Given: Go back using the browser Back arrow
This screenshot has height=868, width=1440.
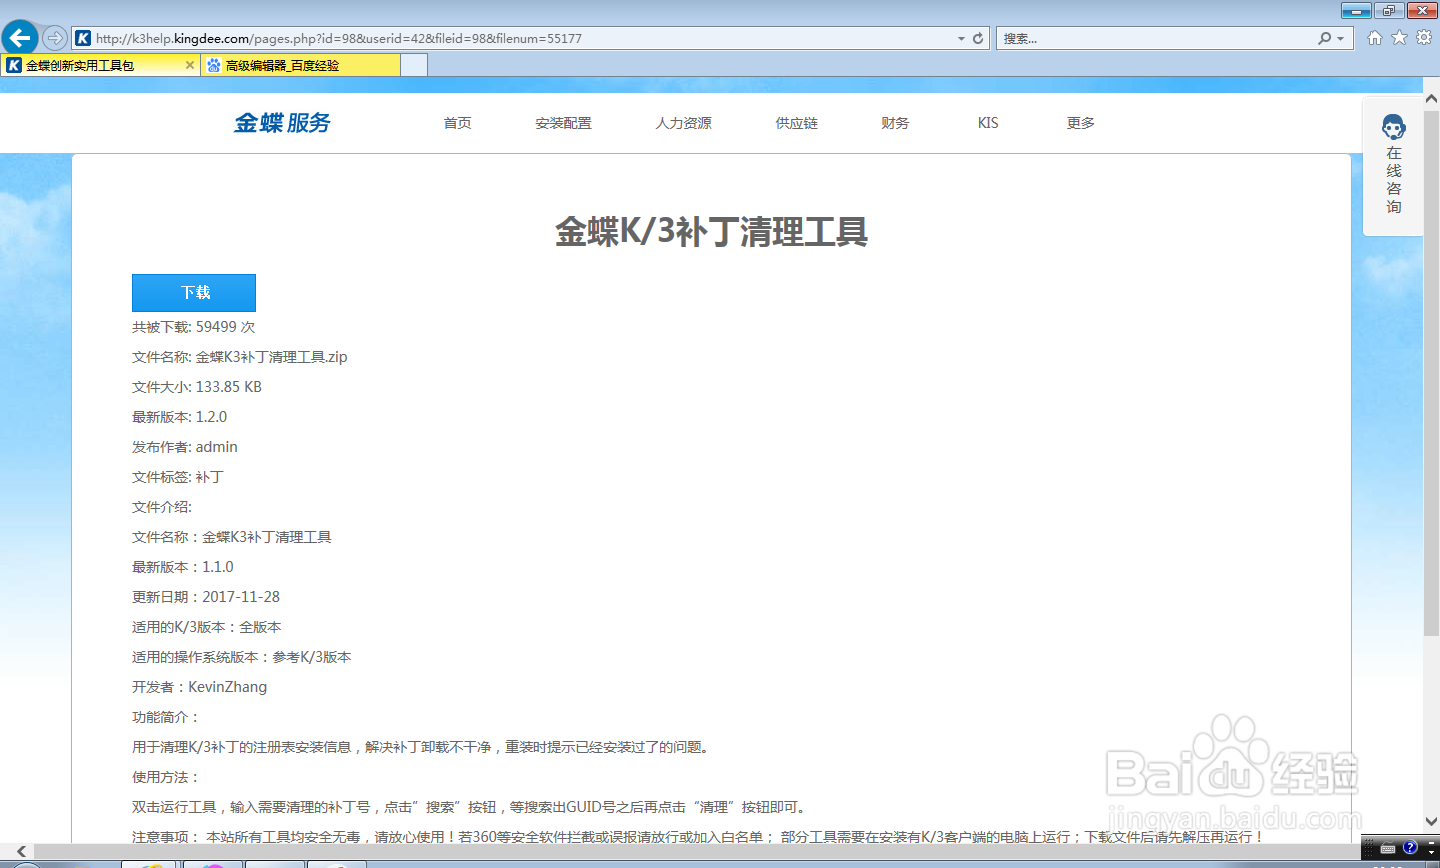Looking at the screenshot, I should click(20, 38).
